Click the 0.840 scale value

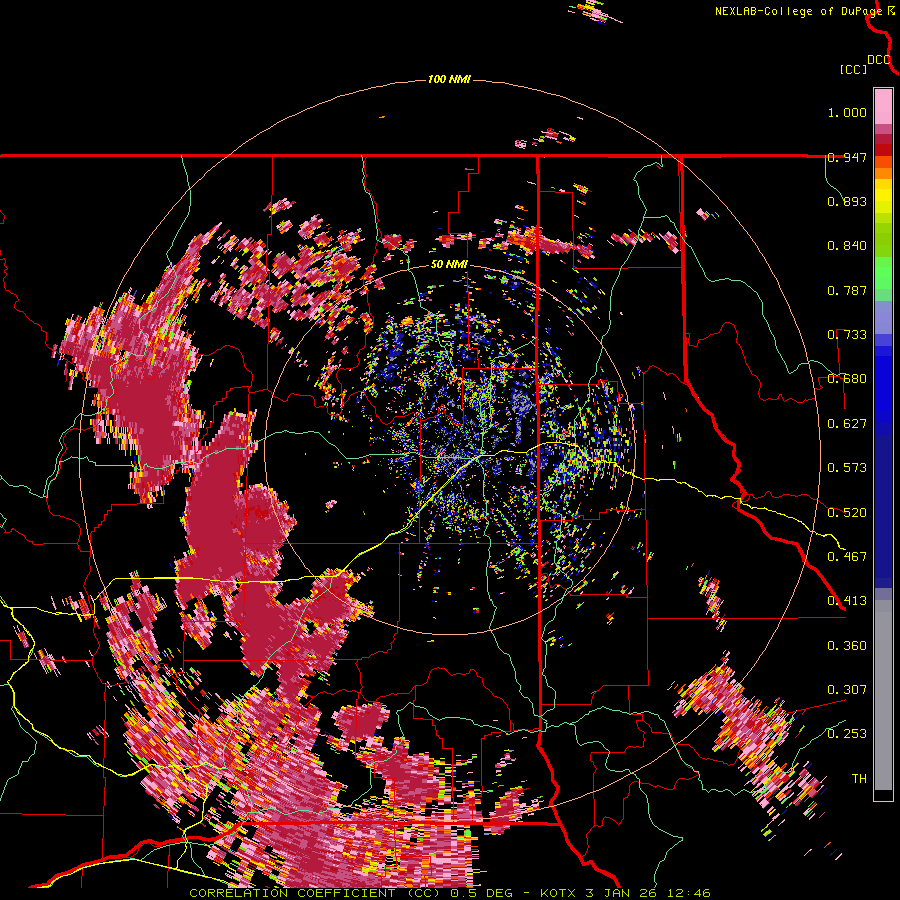847,246
